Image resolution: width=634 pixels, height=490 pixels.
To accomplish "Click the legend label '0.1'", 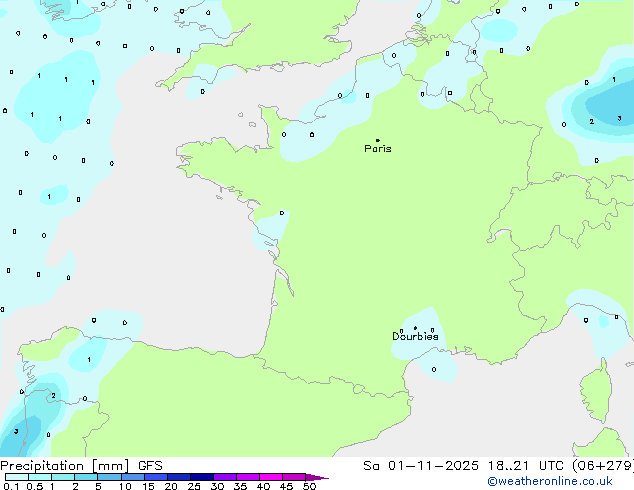I will (11, 486).
